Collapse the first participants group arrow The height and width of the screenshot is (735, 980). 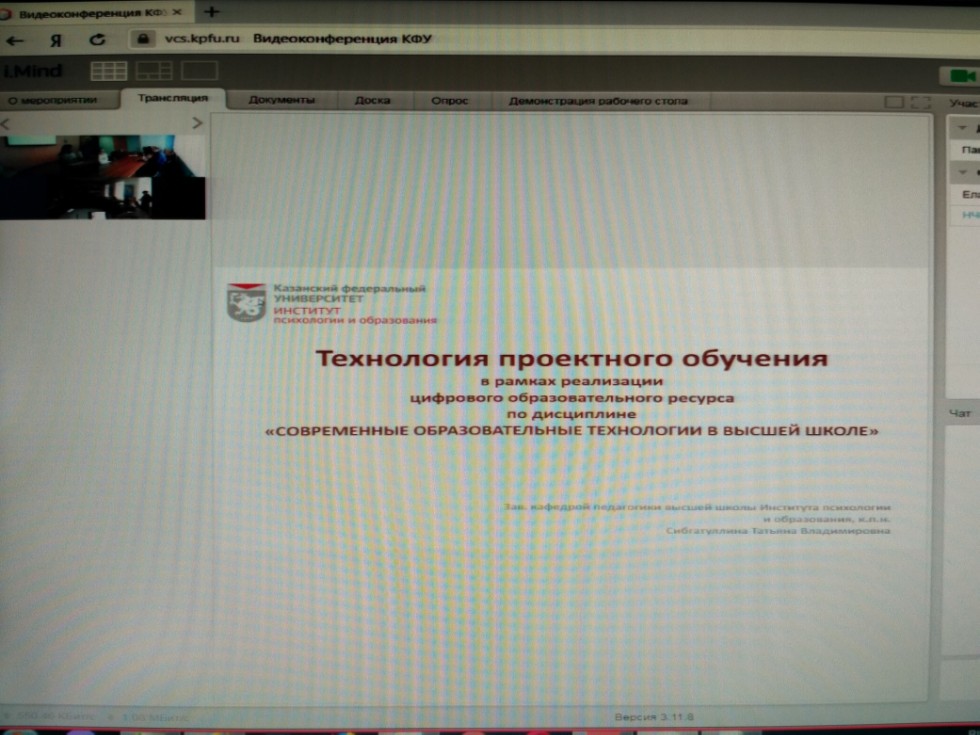(x=962, y=129)
